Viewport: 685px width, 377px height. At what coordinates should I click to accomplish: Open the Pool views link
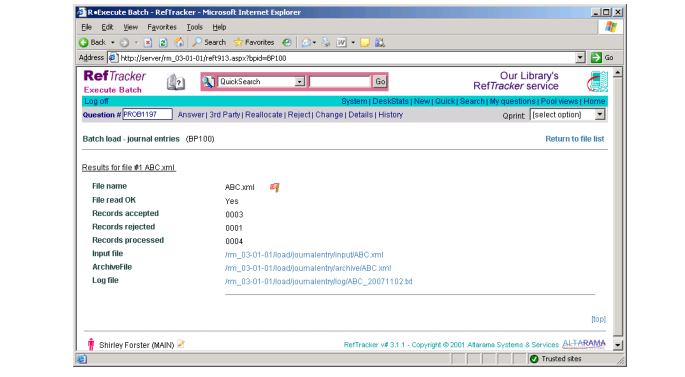coord(559,101)
